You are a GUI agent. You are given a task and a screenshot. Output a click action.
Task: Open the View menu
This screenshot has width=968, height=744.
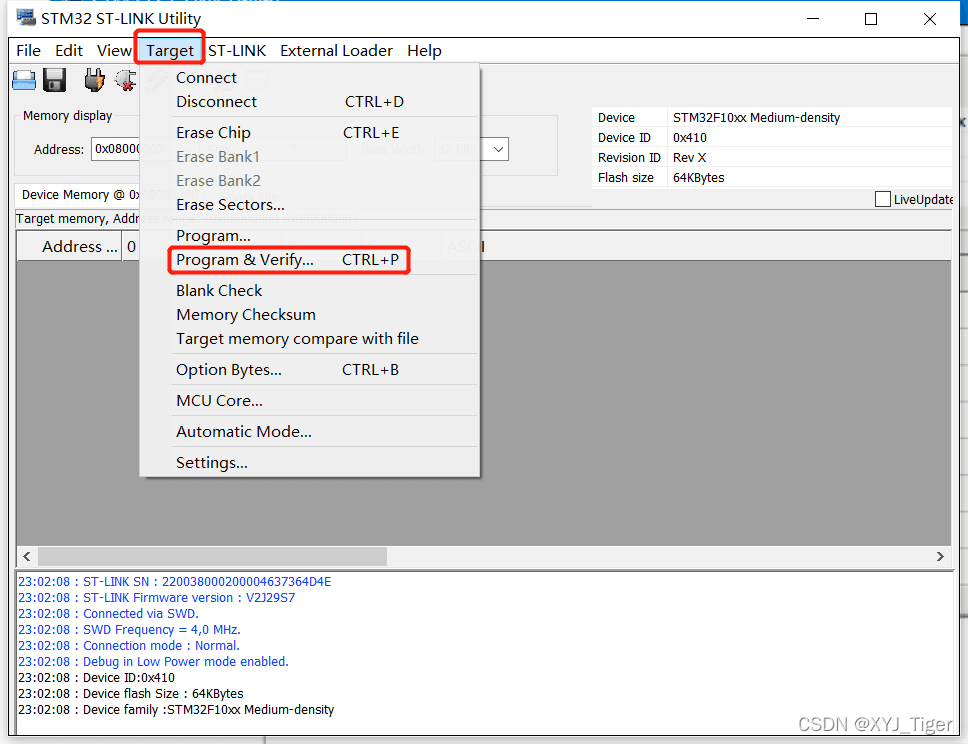point(114,51)
